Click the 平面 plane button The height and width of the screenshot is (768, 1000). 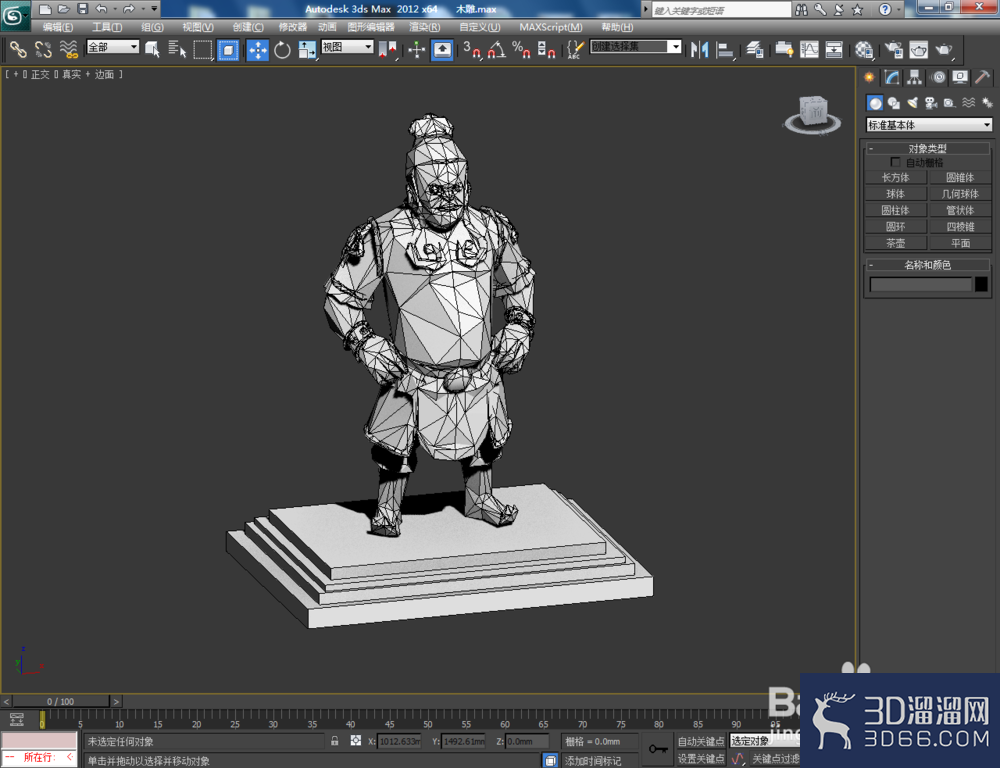[x=960, y=243]
